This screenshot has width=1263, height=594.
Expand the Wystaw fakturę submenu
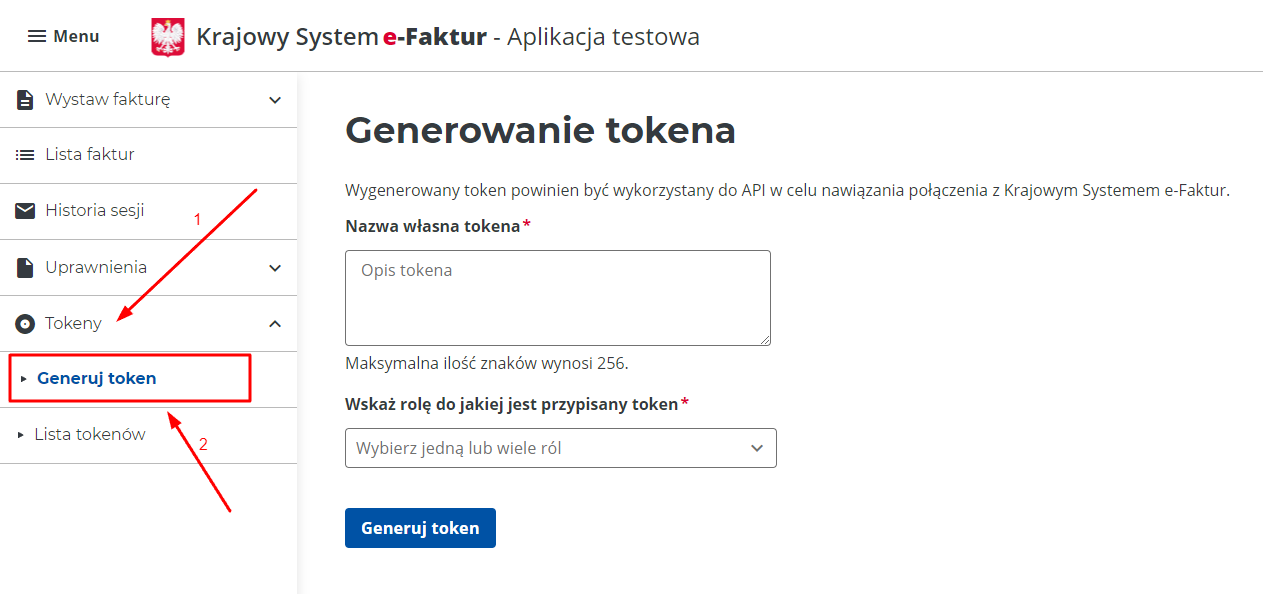(x=274, y=99)
